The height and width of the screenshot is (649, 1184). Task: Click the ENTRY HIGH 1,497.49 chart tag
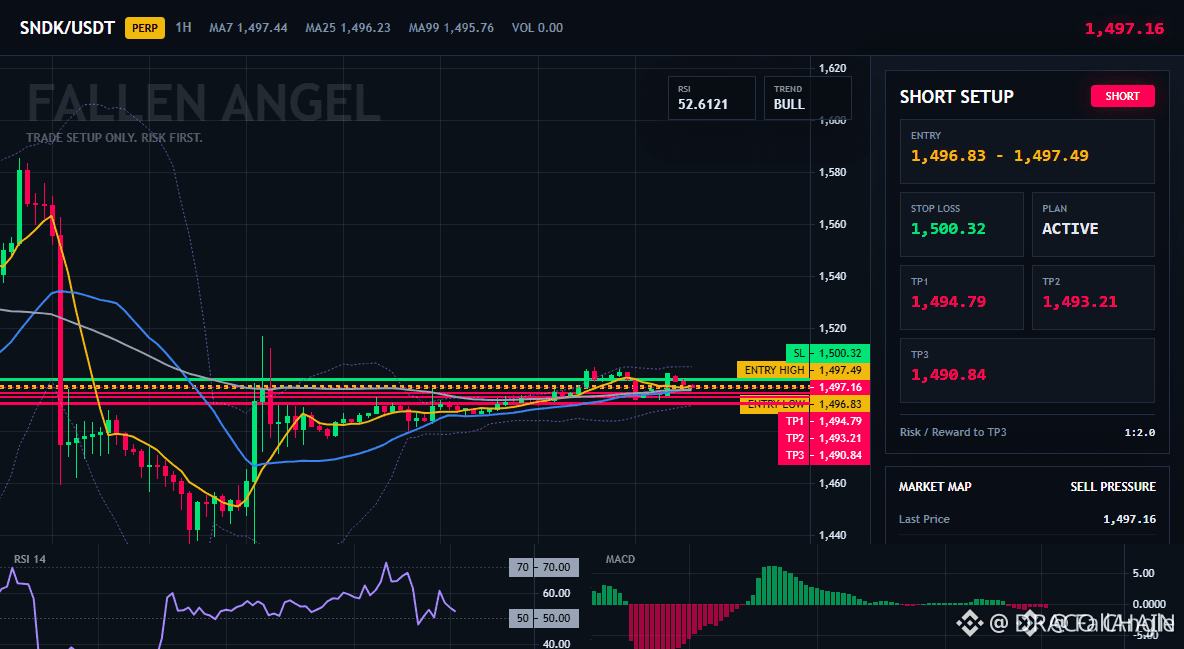point(803,370)
